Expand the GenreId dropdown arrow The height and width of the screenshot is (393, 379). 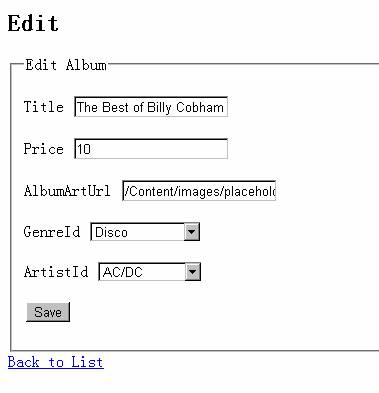pos(192,232)
